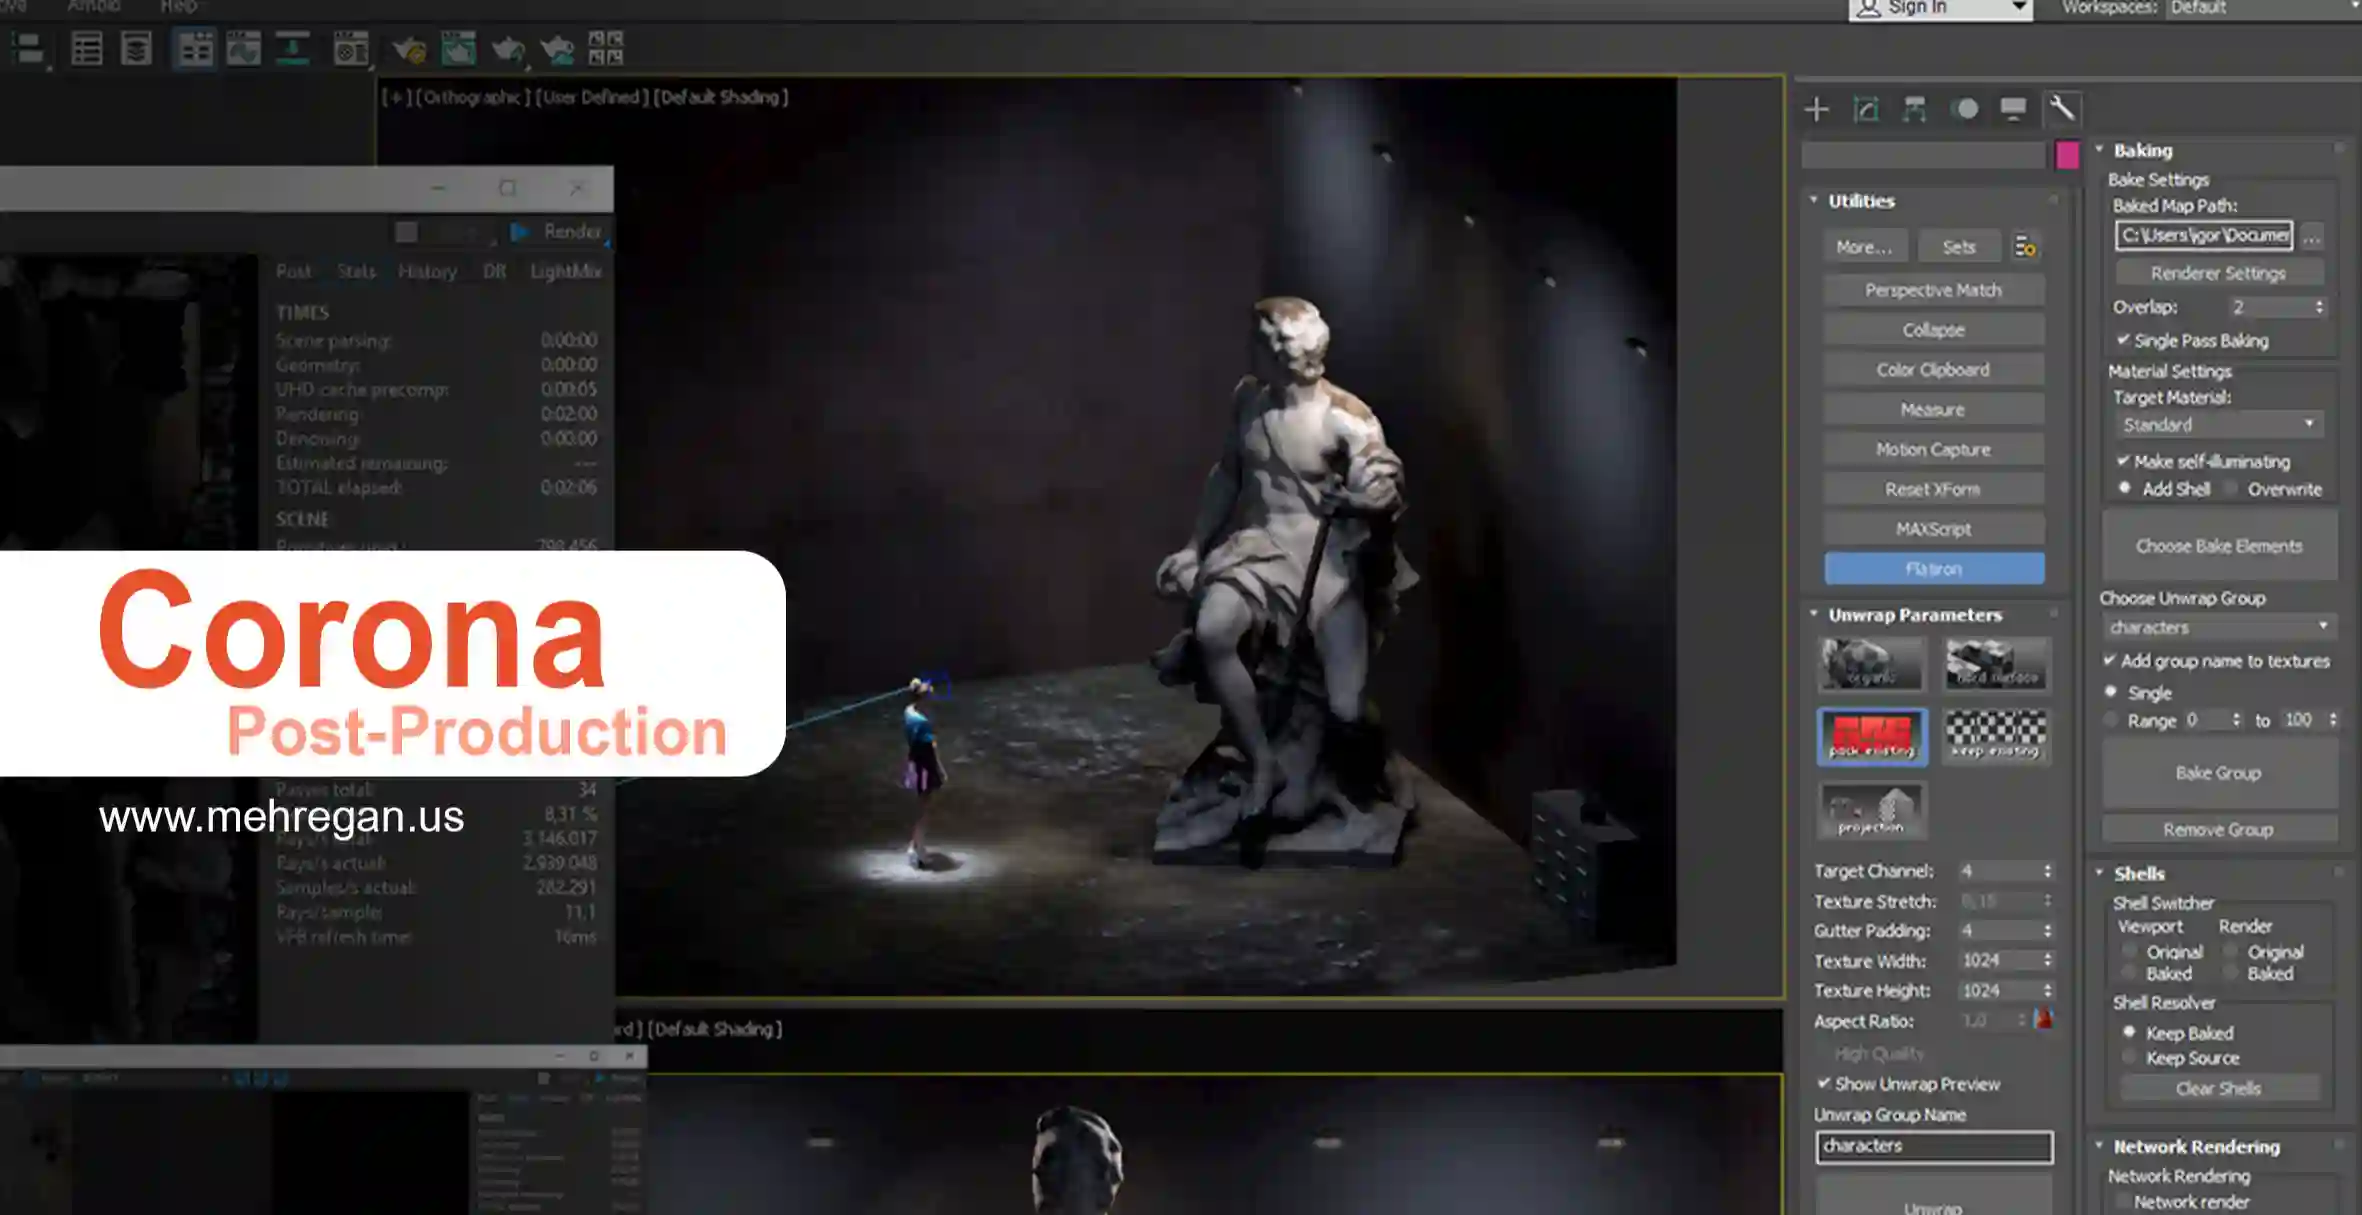Open the Utilities wrench tab icon
Viewport: 2362px width, 1215px height.
(2062, 108)
